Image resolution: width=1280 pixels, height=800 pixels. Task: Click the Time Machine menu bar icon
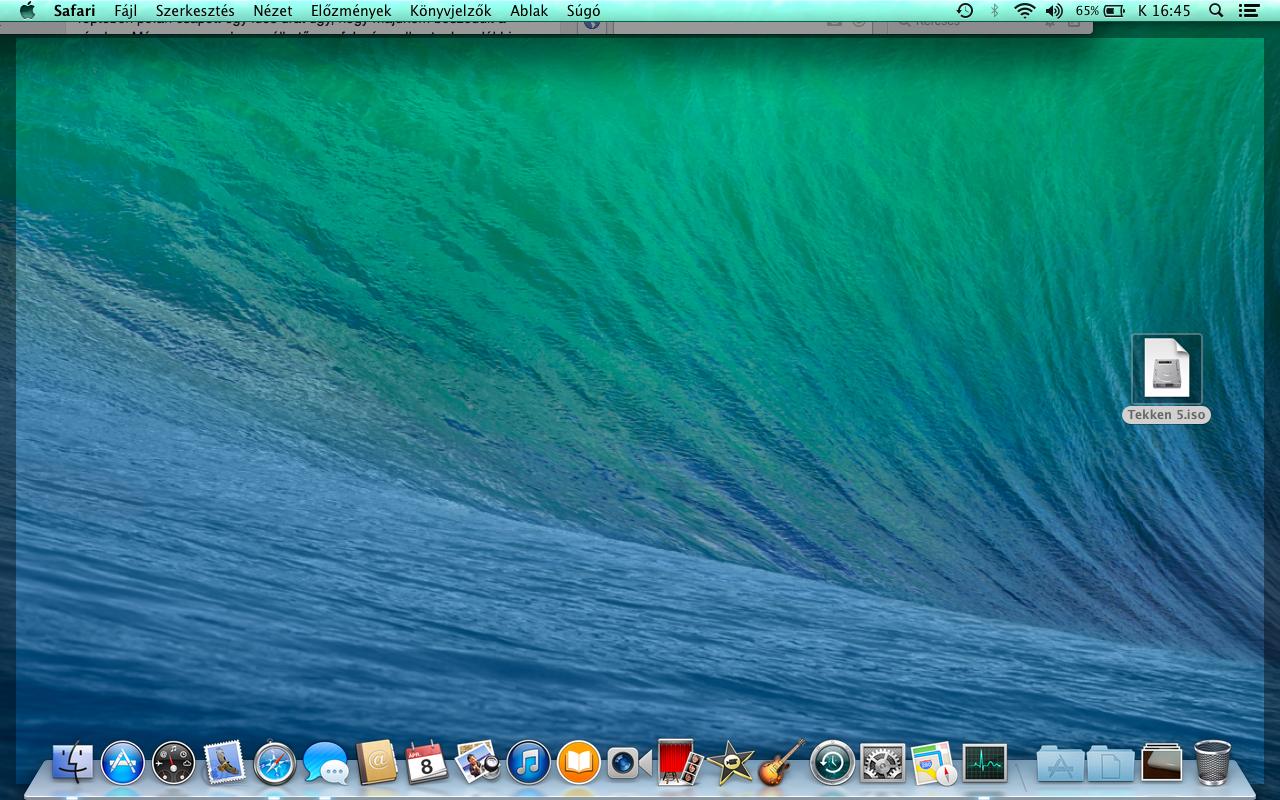[x=965, y=10]
